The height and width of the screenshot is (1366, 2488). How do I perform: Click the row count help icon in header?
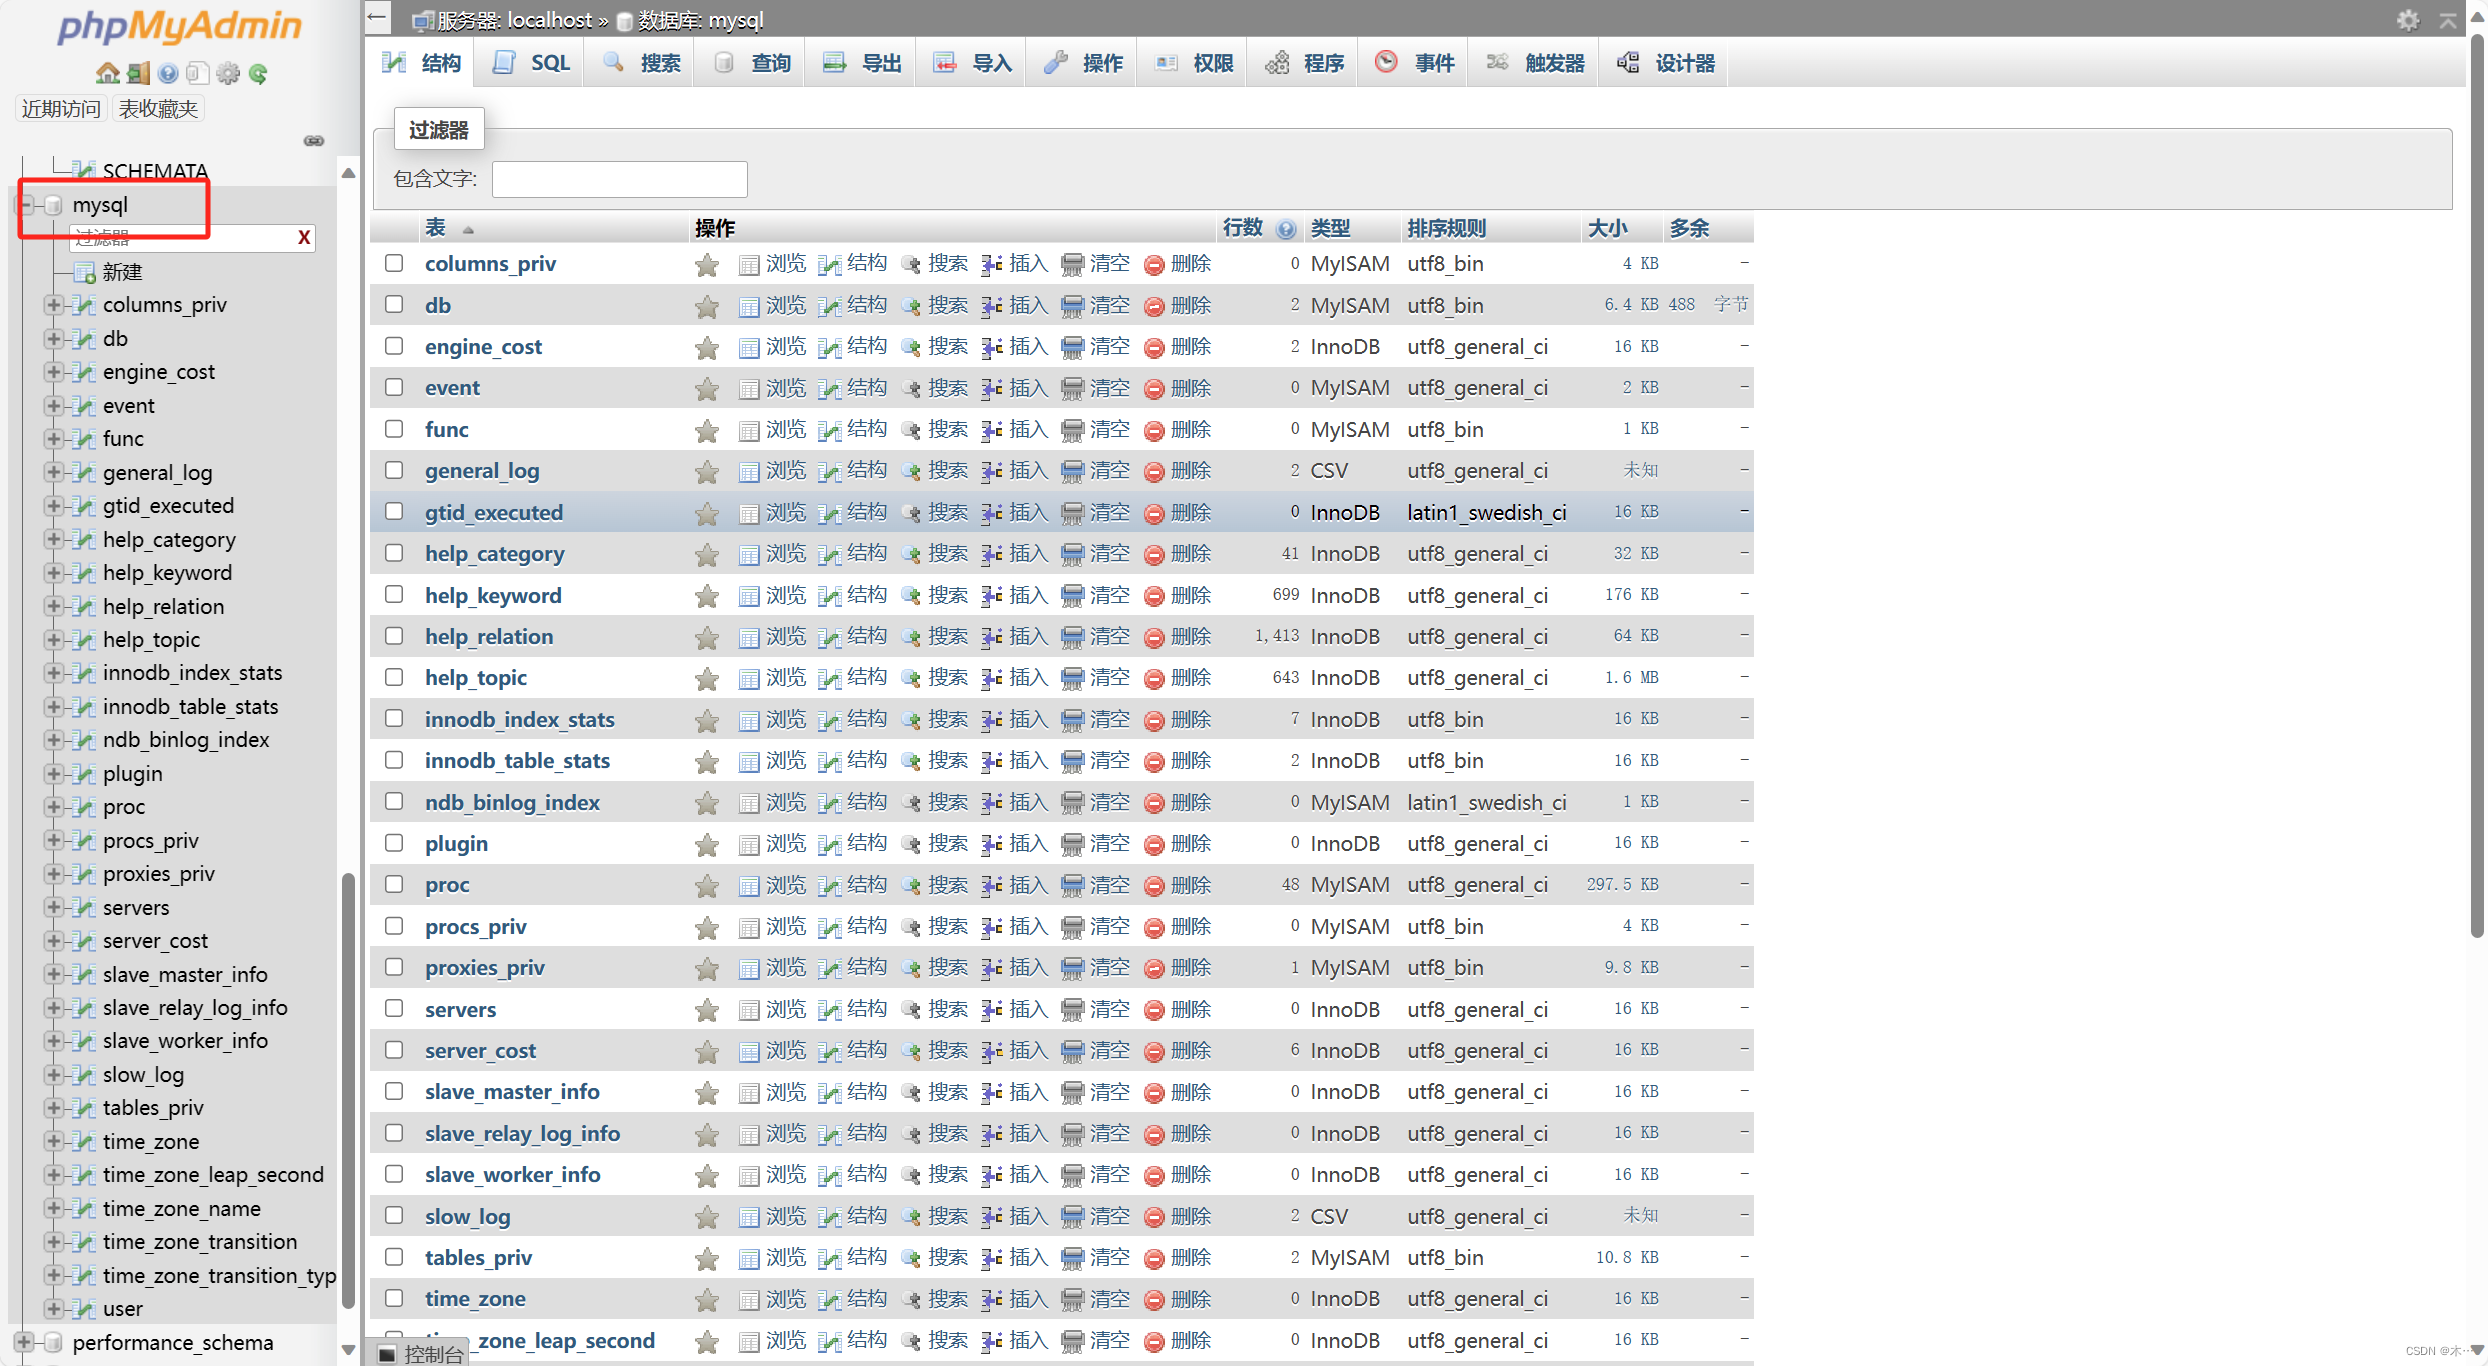pyautogui.click(x=1287, y=229)
